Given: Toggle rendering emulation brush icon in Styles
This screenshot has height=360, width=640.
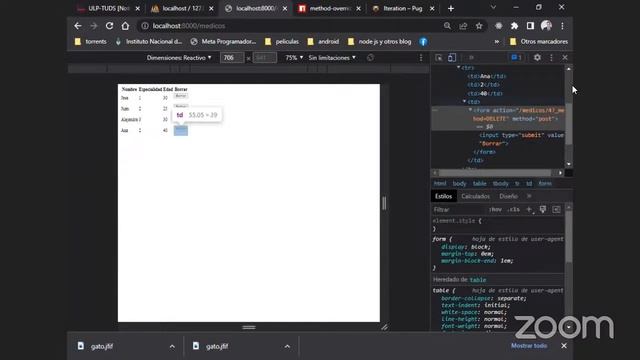Looking at the screenshot, I should (543, 209).
